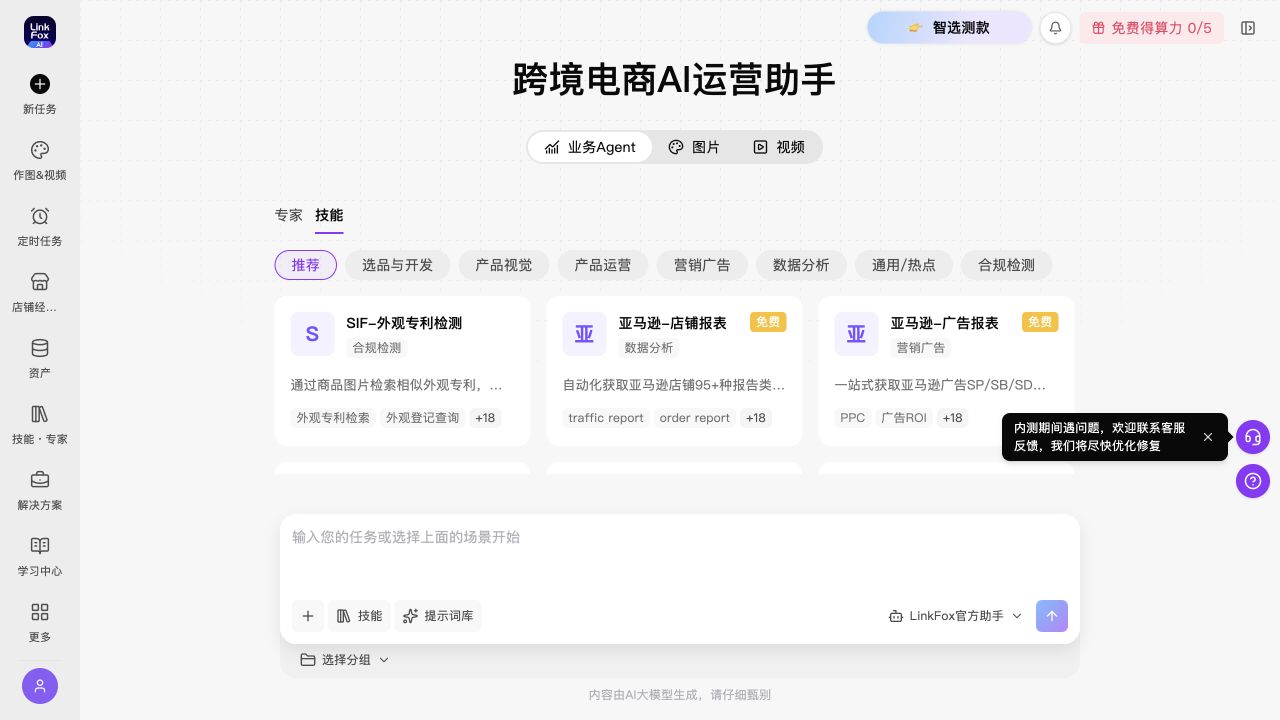Switch to the 技能 tab
This screenshot has height=720, width=1280.
[329, 215]
